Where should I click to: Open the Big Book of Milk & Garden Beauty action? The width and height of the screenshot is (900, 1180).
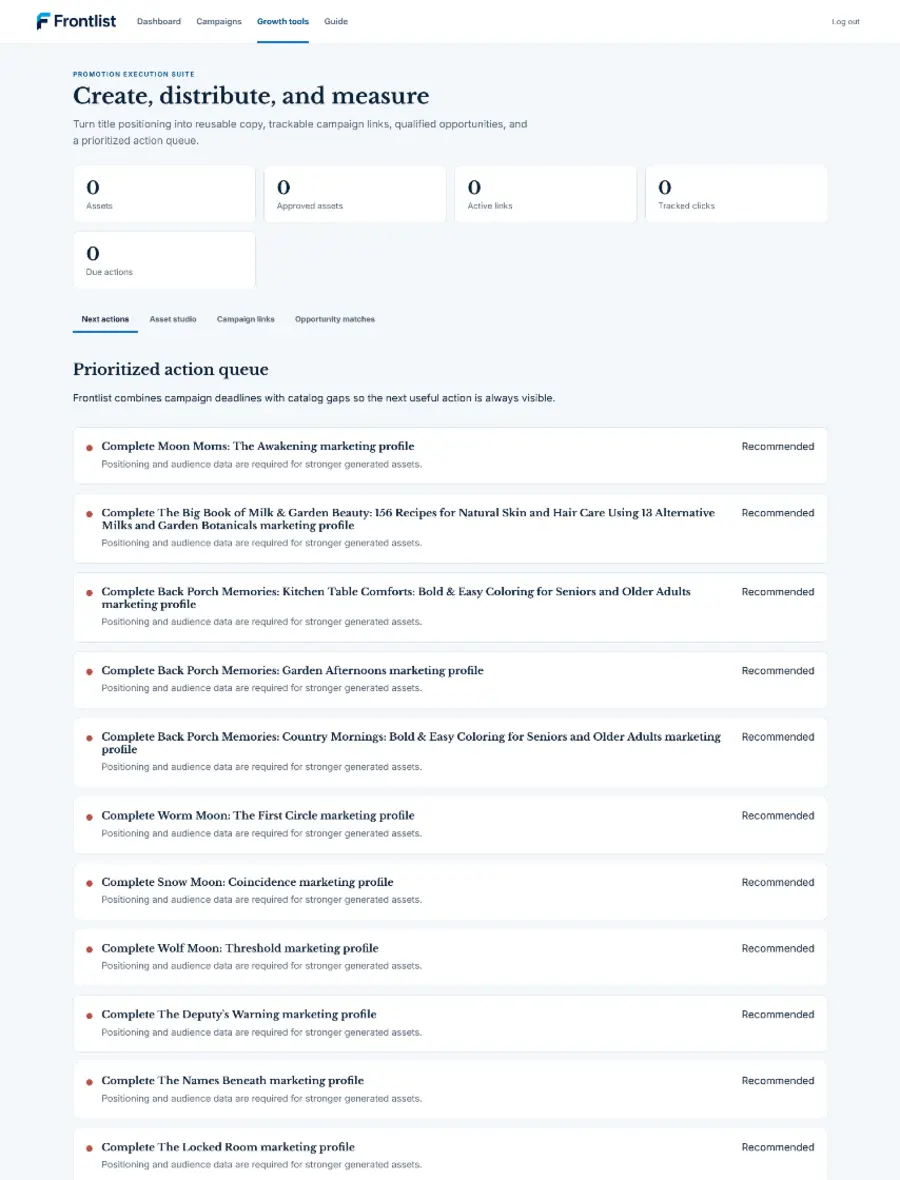click(450, 528)
